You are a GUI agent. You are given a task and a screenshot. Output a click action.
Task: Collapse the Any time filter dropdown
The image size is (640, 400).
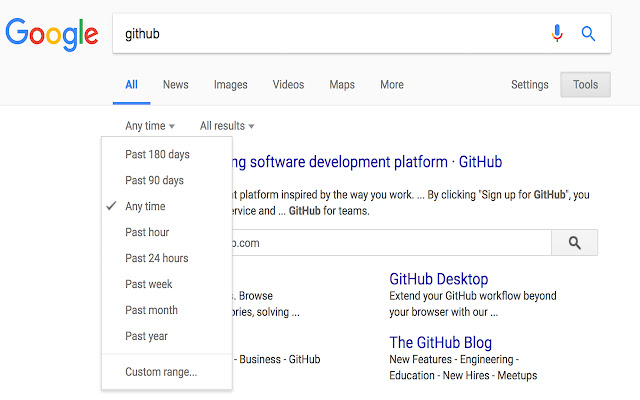pos(150,126)
